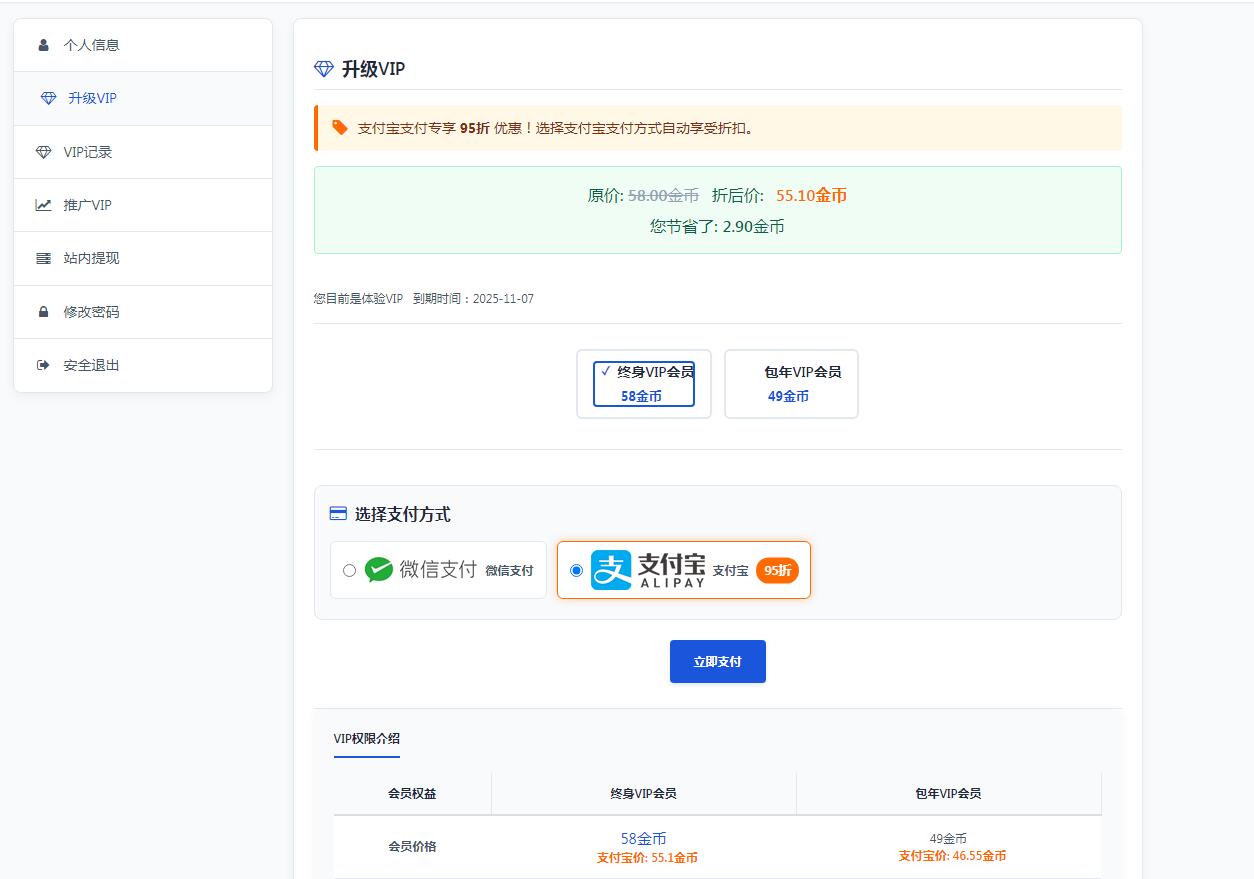Click the green WeChat Pay logo
Viewport: 1254px width, 879px height.
click(380, 568)
